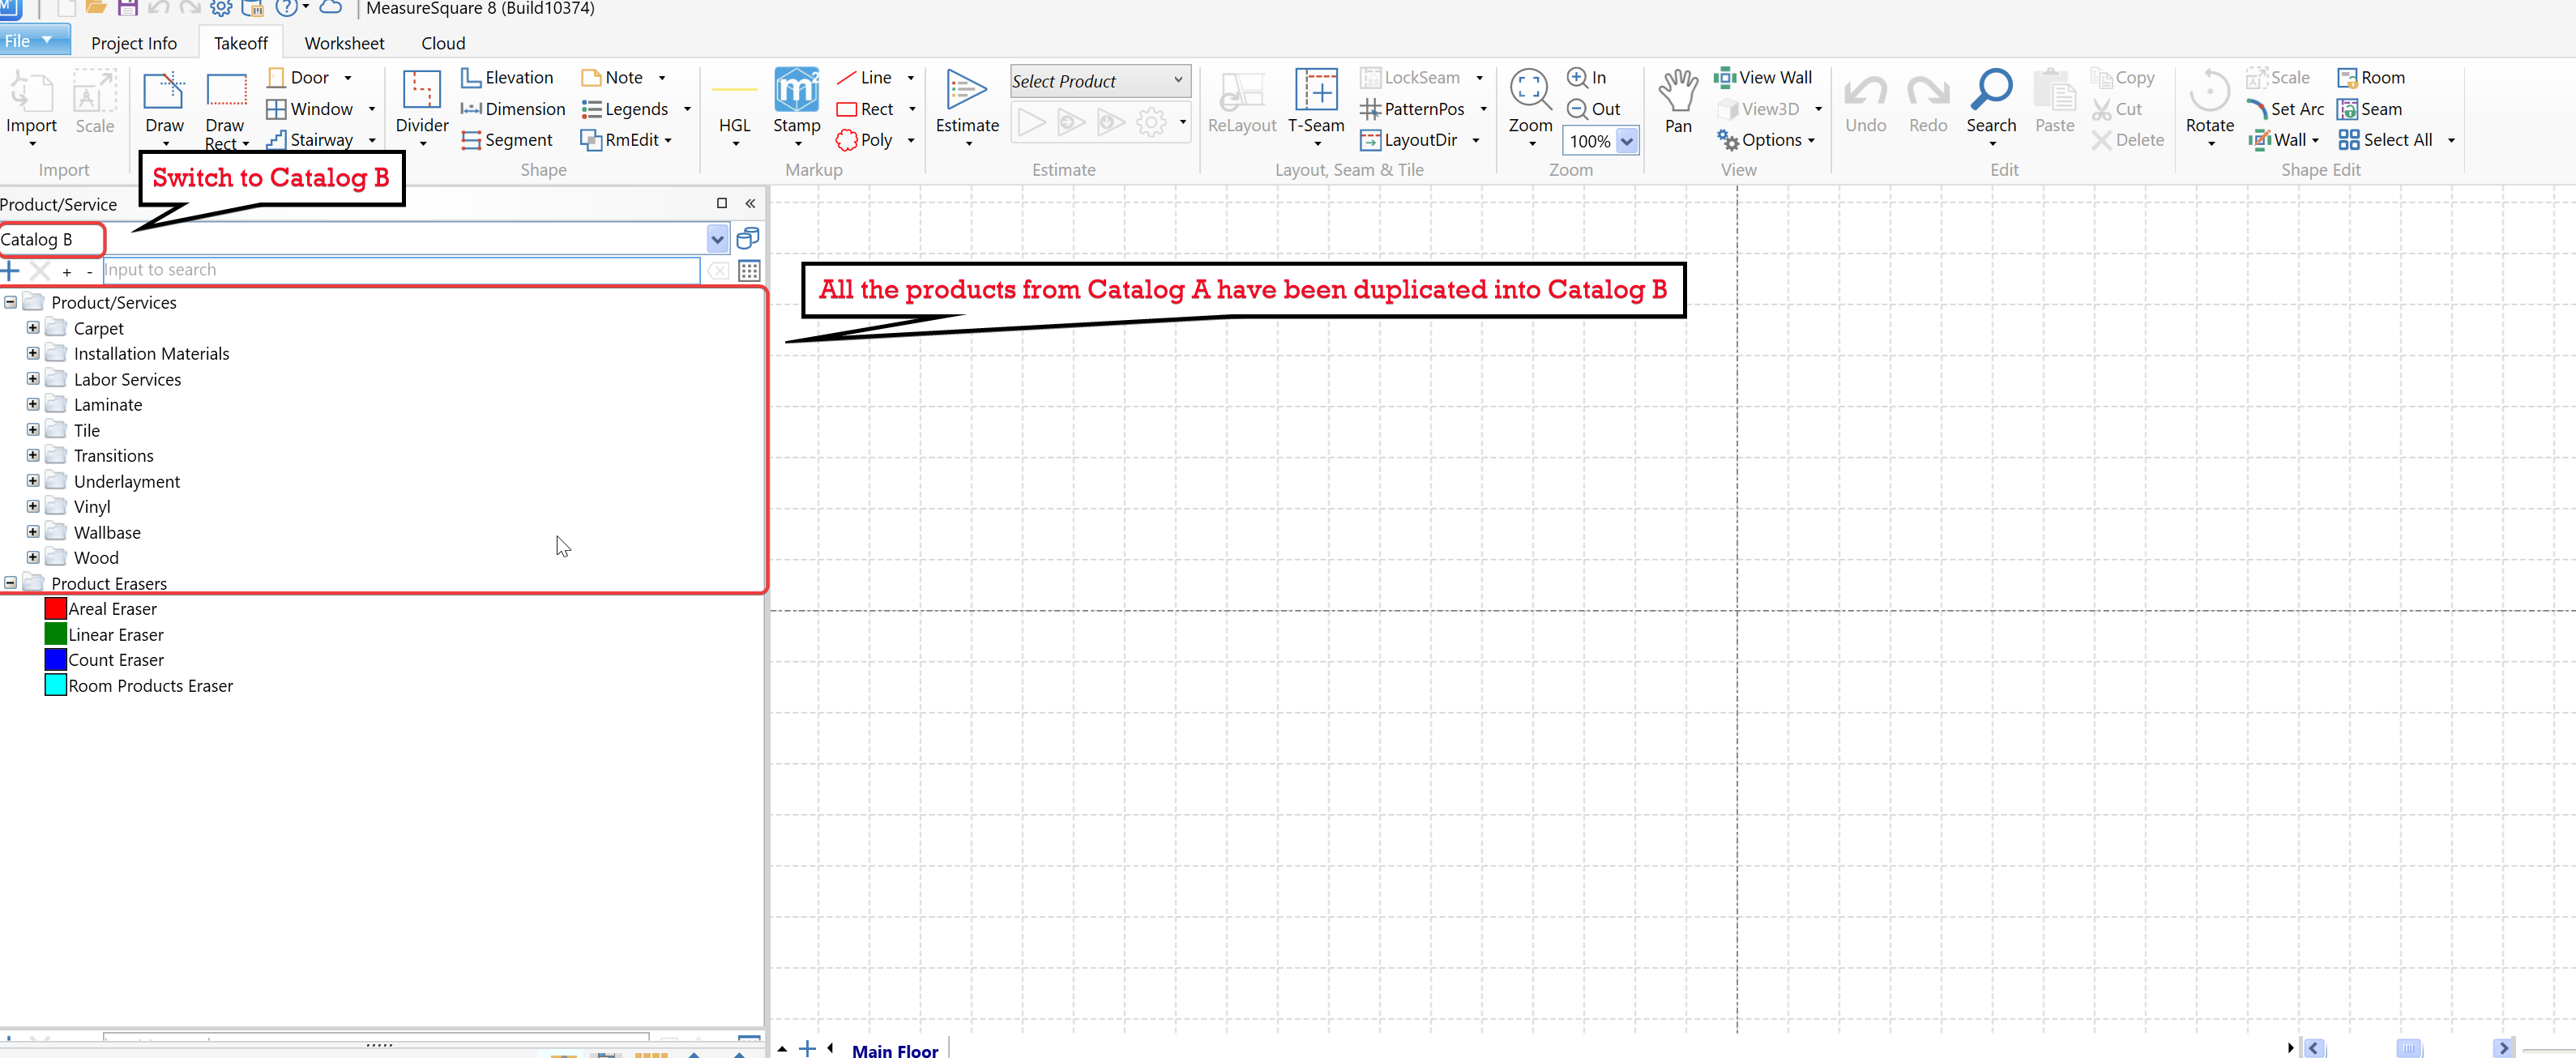Open the Catalog B dropdown list
Image resolution: width=2576 pixels, height=1058 pixels.
(717, 239)
